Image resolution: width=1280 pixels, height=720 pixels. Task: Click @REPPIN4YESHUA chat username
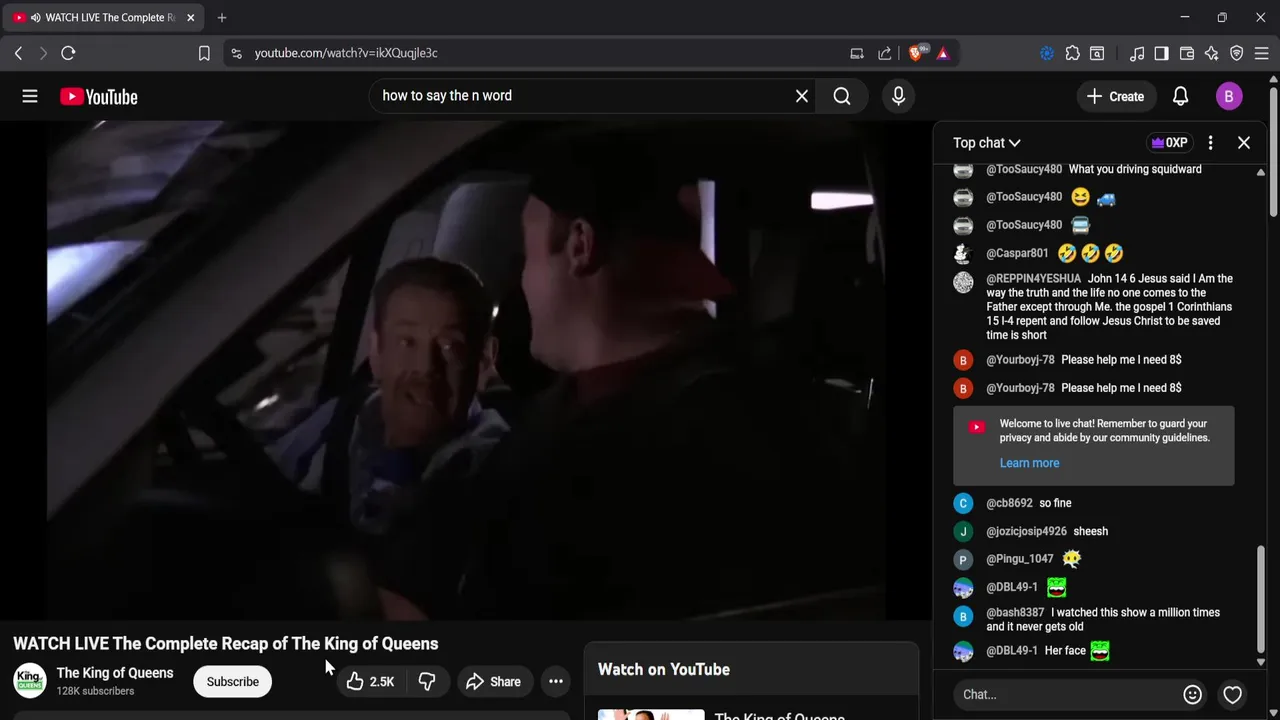(x=1034, y=279)
